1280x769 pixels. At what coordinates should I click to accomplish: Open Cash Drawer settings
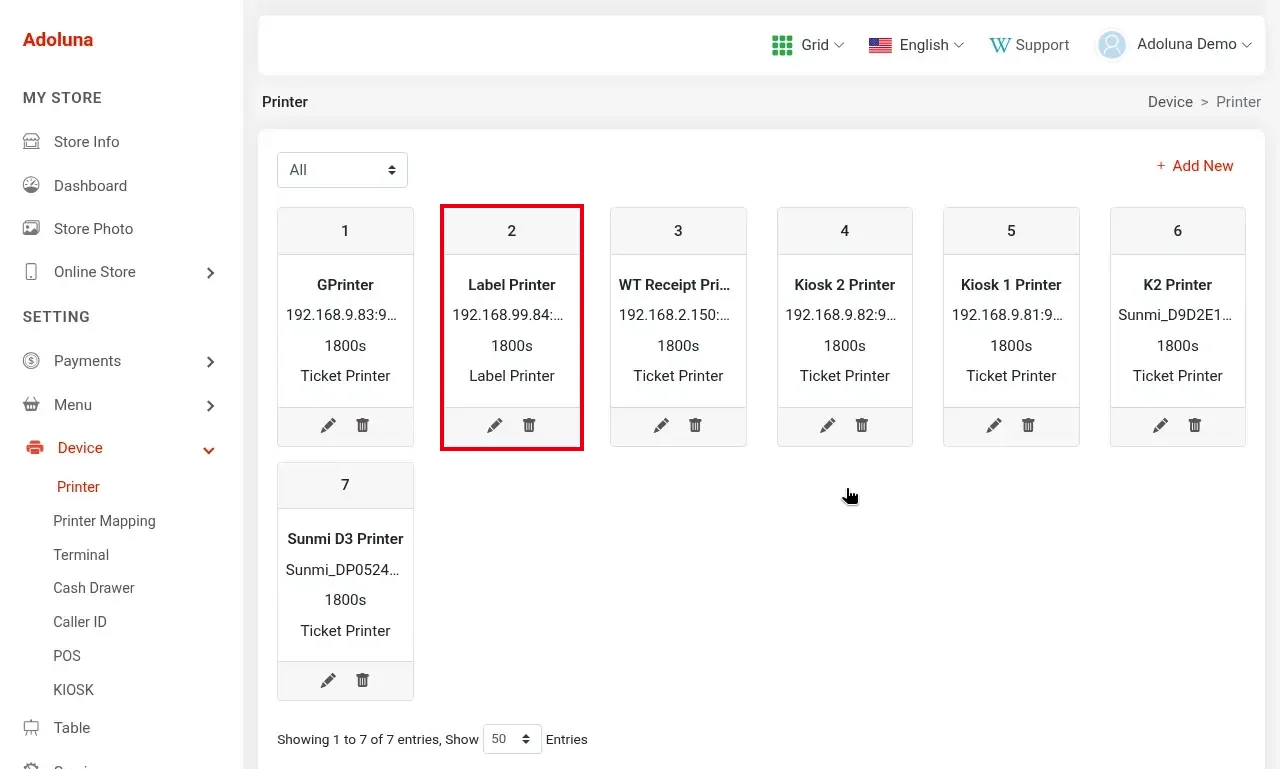[x=94, y=588]
